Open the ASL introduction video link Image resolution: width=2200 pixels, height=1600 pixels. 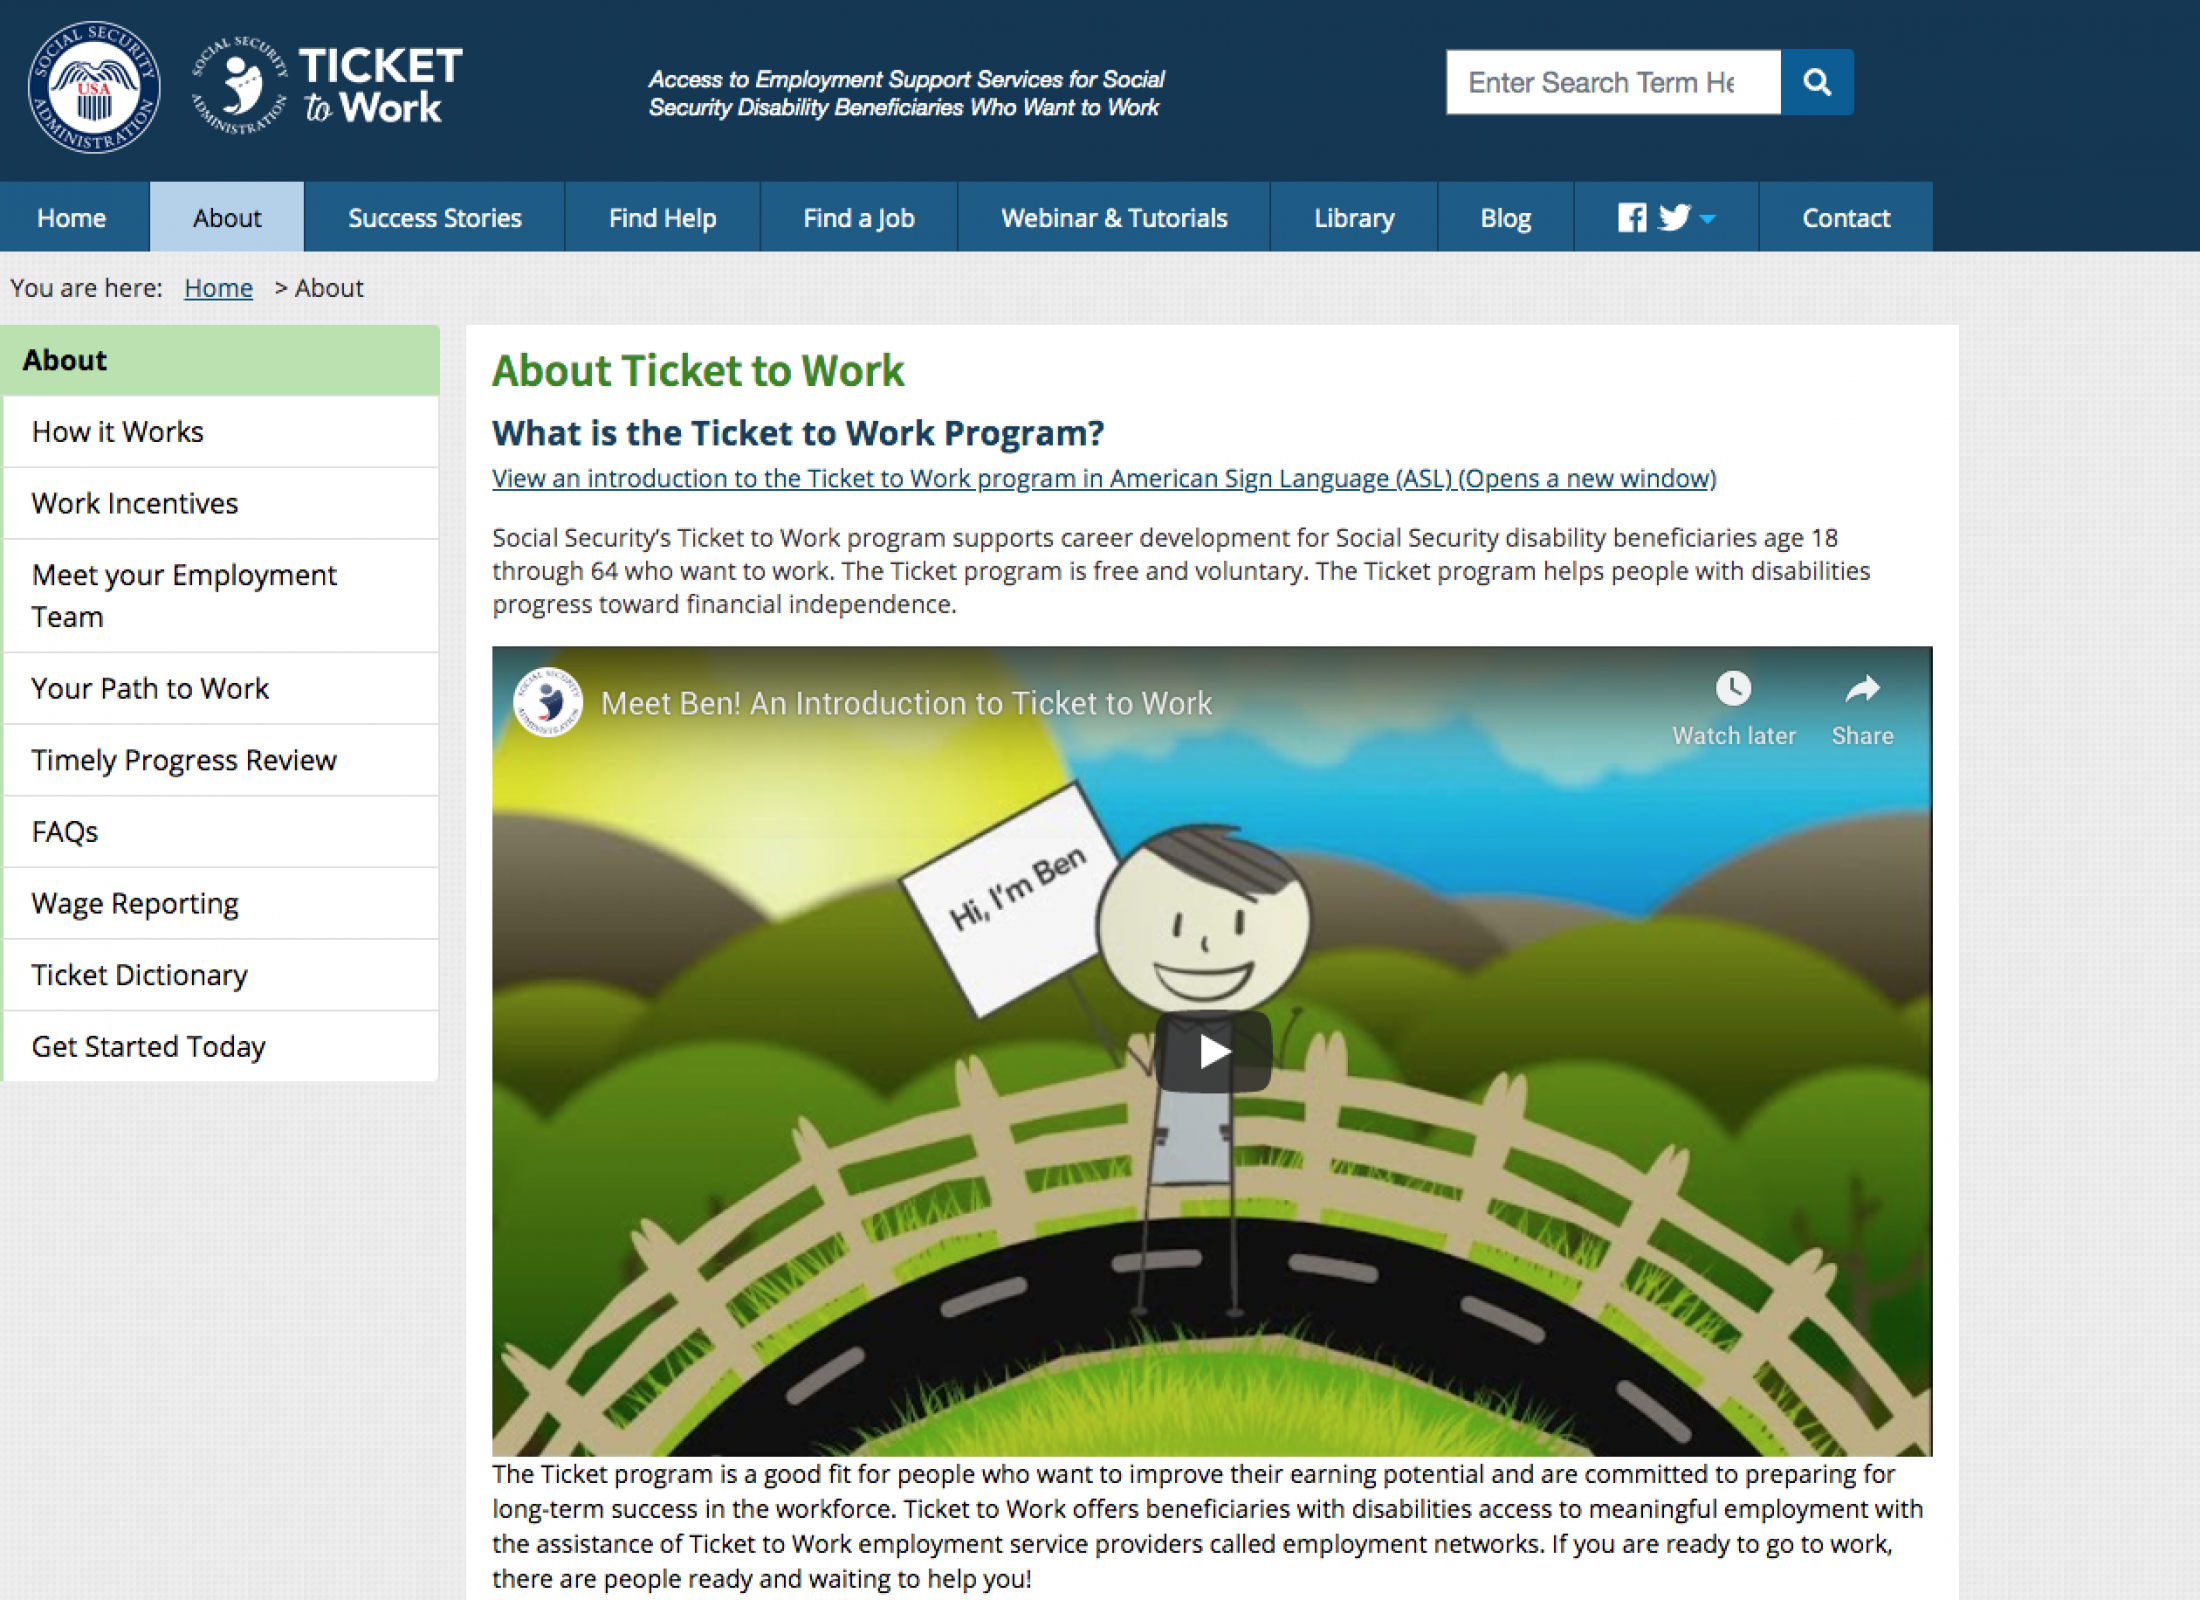[x=1104, y=478]
